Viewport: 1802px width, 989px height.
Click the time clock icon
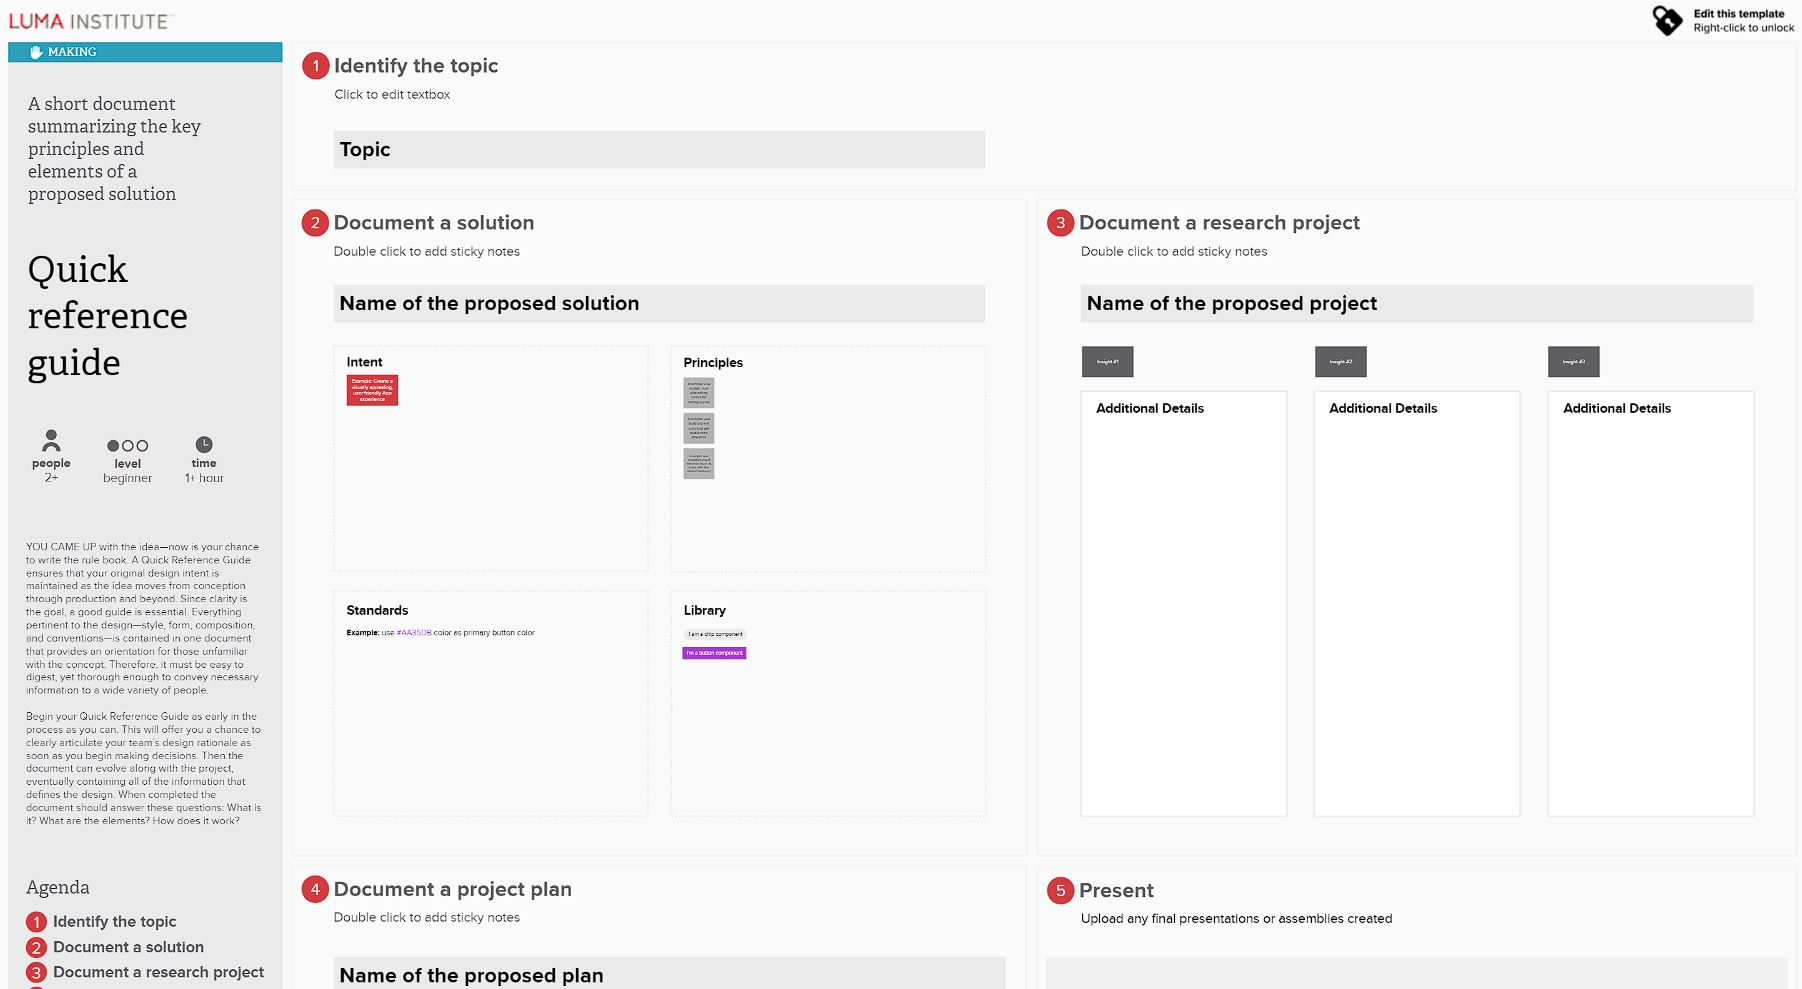click(204, 444)
